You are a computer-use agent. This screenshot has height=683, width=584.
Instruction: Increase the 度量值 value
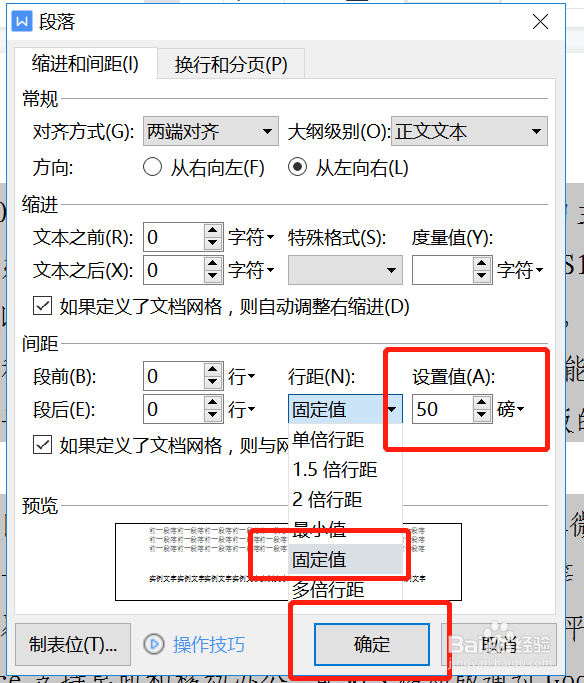pyautogui.click(x=482, y=263)
